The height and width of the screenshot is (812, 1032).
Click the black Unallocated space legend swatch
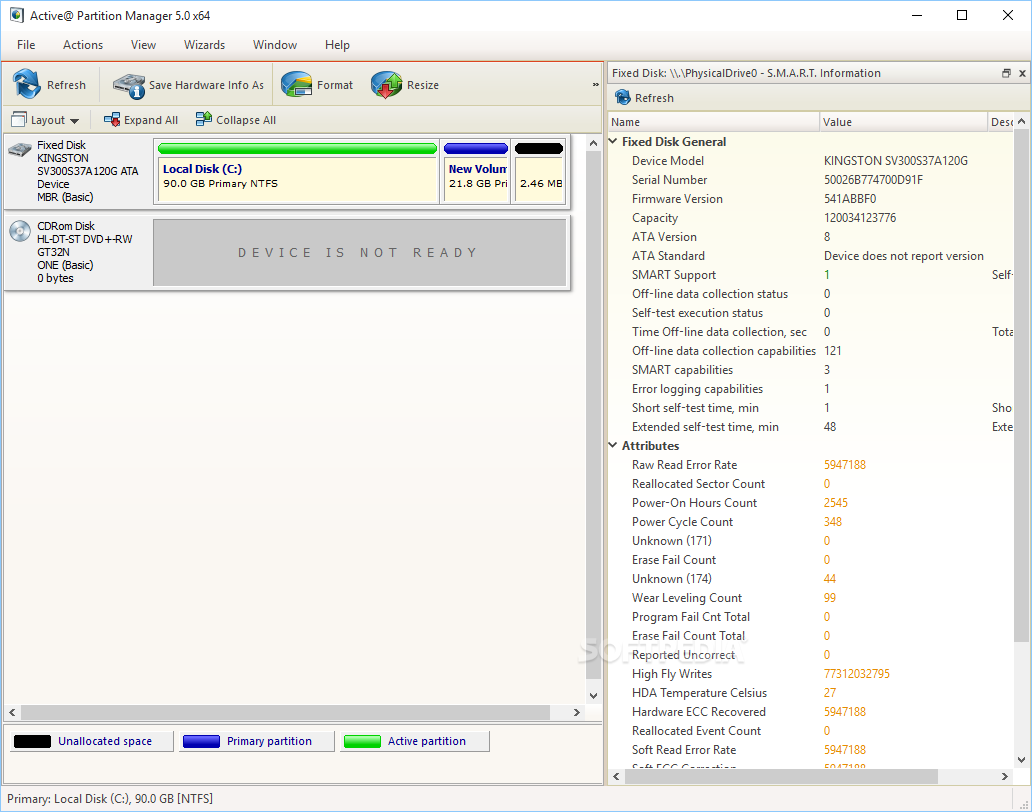point(32,742)
